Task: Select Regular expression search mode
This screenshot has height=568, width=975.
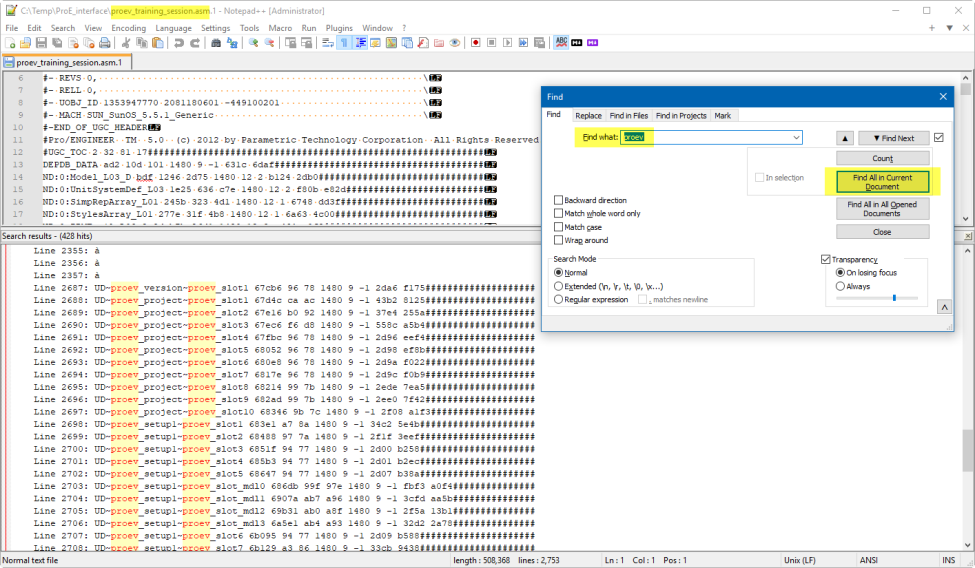Action: coord(558,299)
